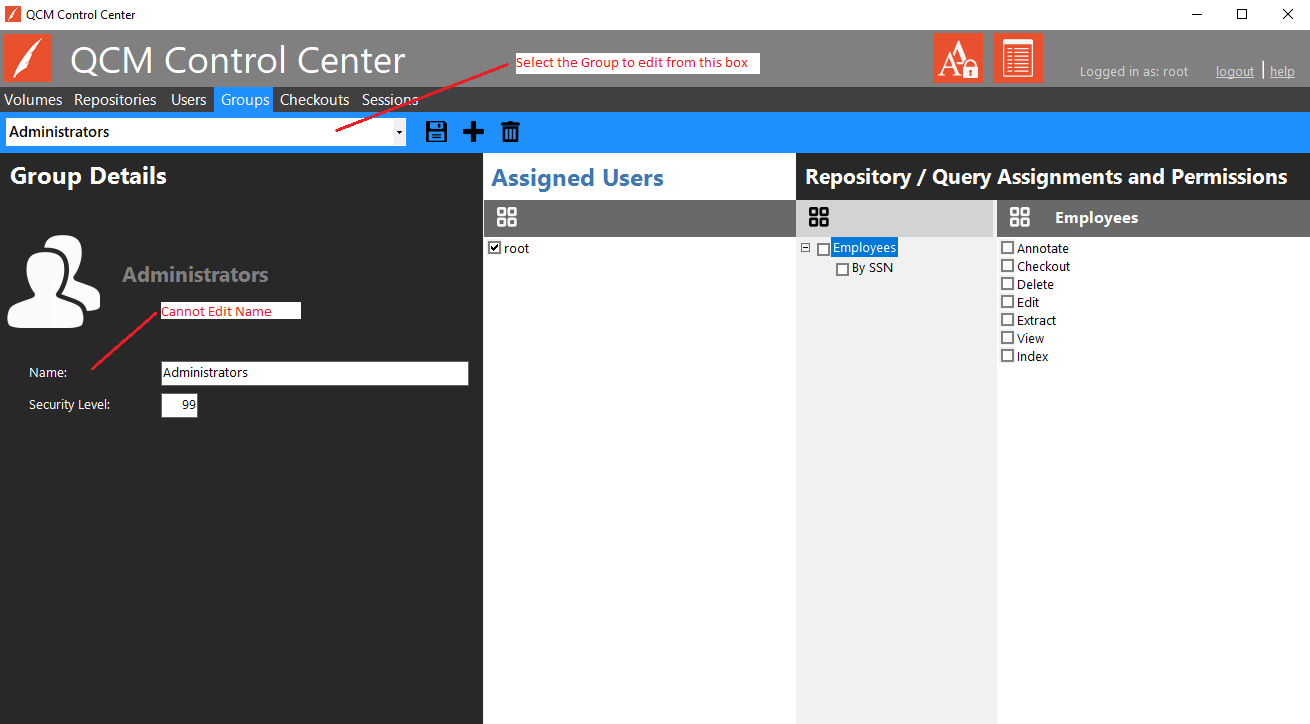Click the save group floppy disk icon
Screen dimensions: 1310x724
pos(436,131)
